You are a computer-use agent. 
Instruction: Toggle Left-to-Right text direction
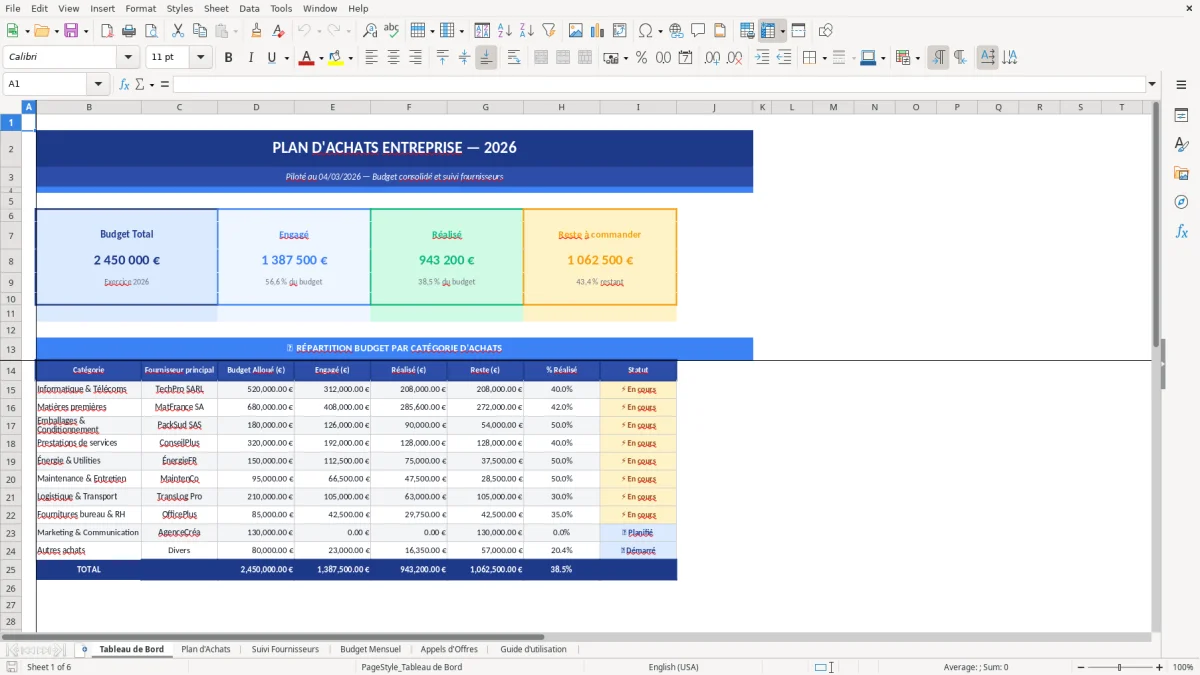click(x=938, y=58)
